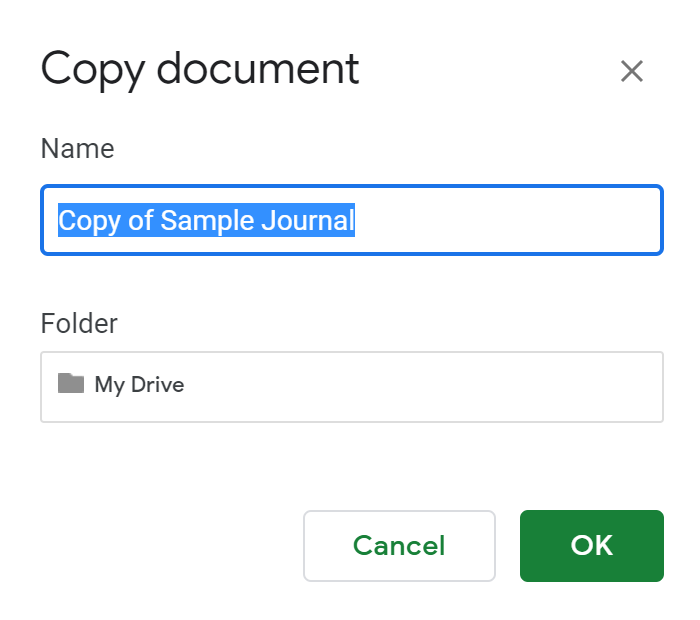
Task: Confirm the copy with the OK button
Action: (591, 545)
